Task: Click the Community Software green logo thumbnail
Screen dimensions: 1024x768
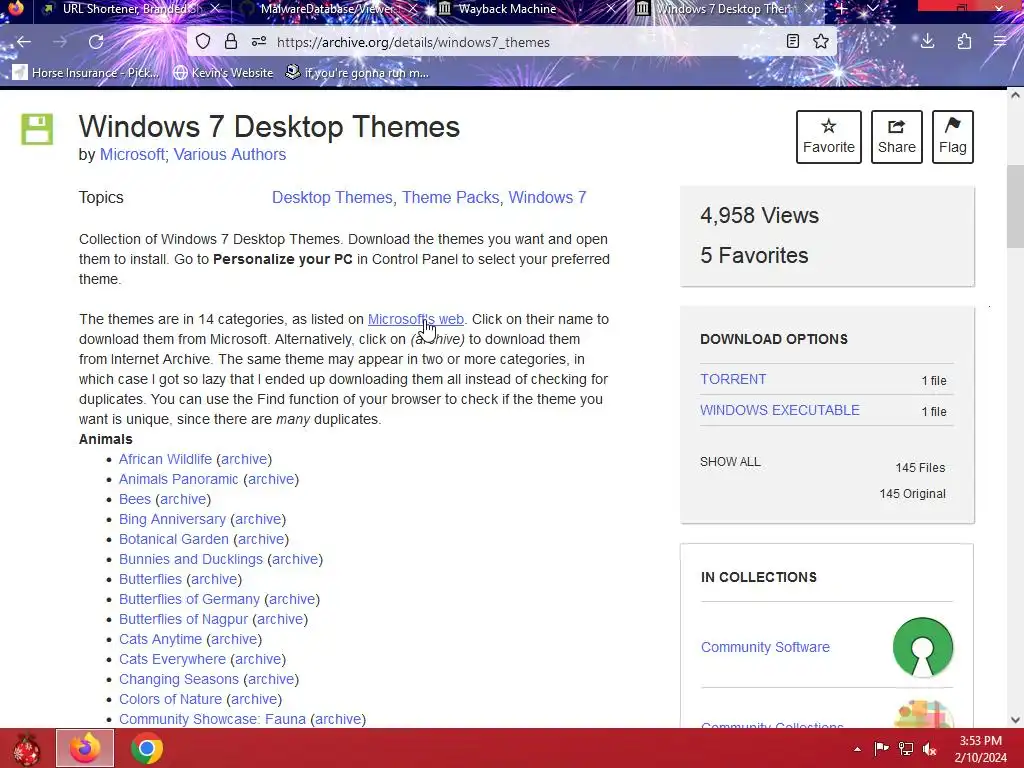Action: tap(922, 647)
